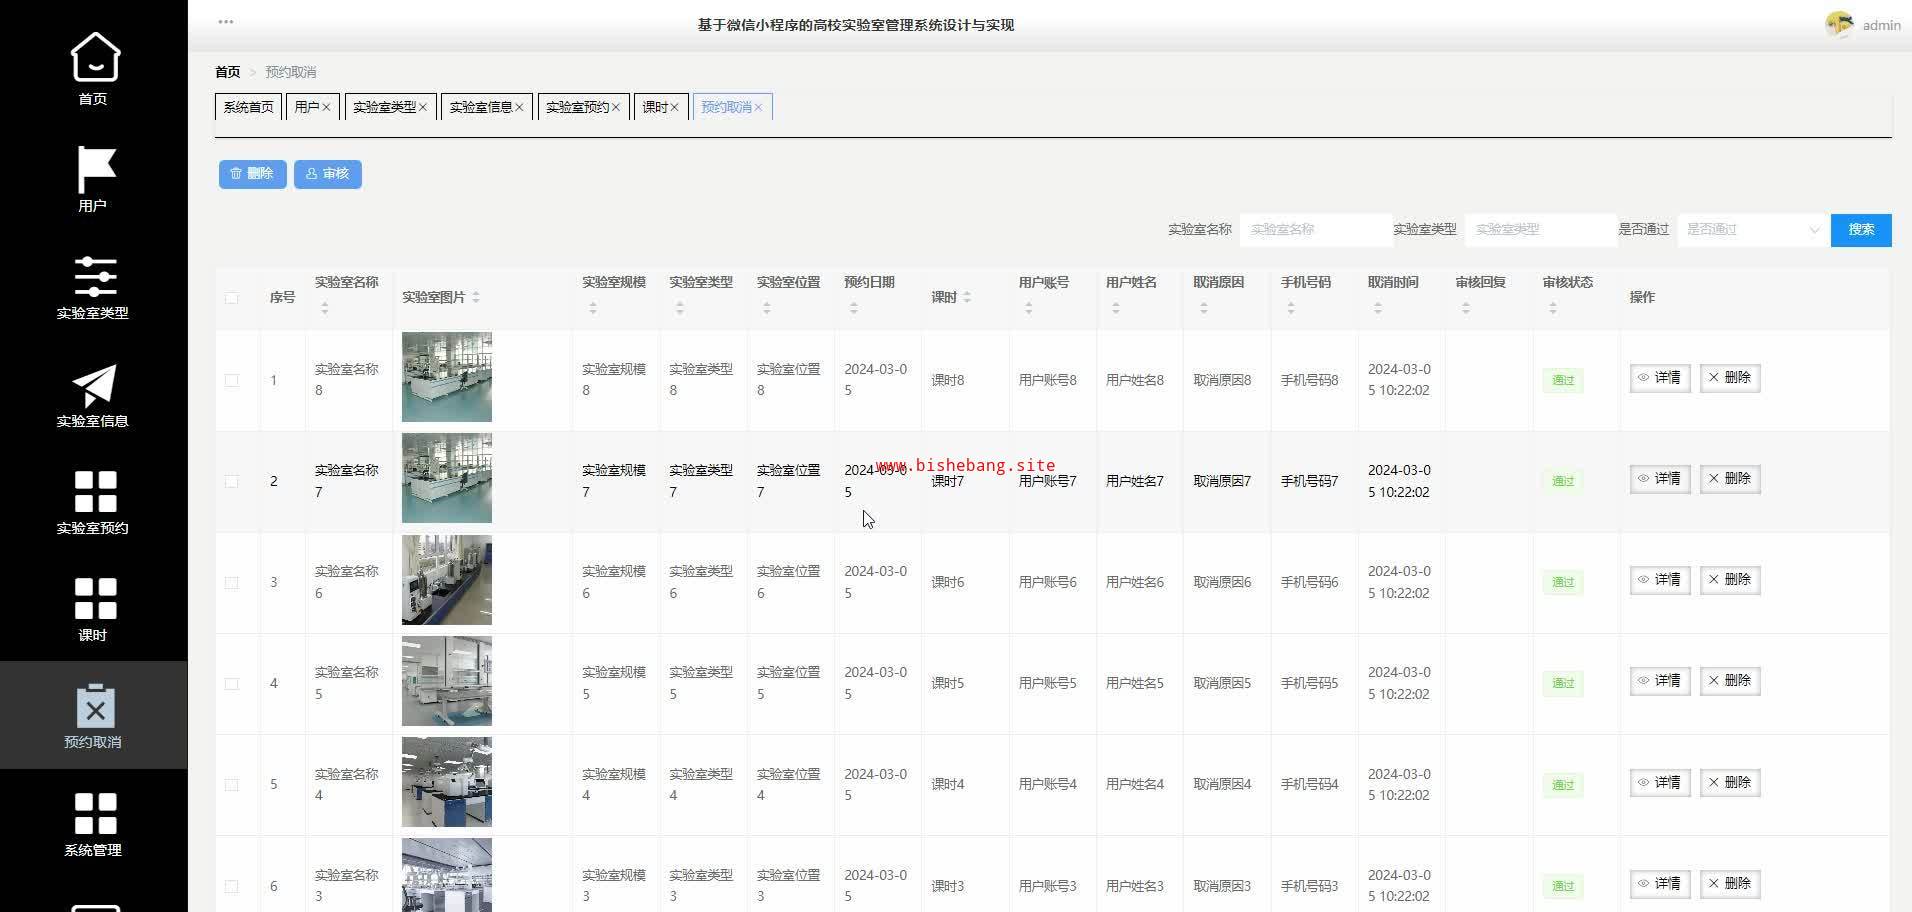
Task: Click the 课时 grid icon in sidebar
Action: click(x=95, y=599)
